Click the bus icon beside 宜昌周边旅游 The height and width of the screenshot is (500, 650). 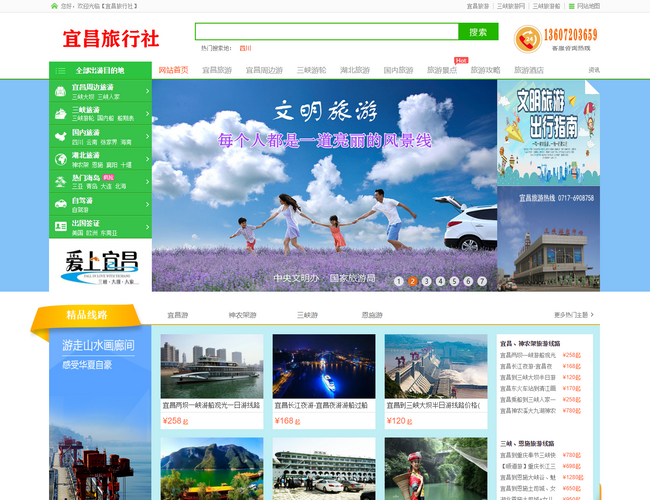click(x=60, y=91)
